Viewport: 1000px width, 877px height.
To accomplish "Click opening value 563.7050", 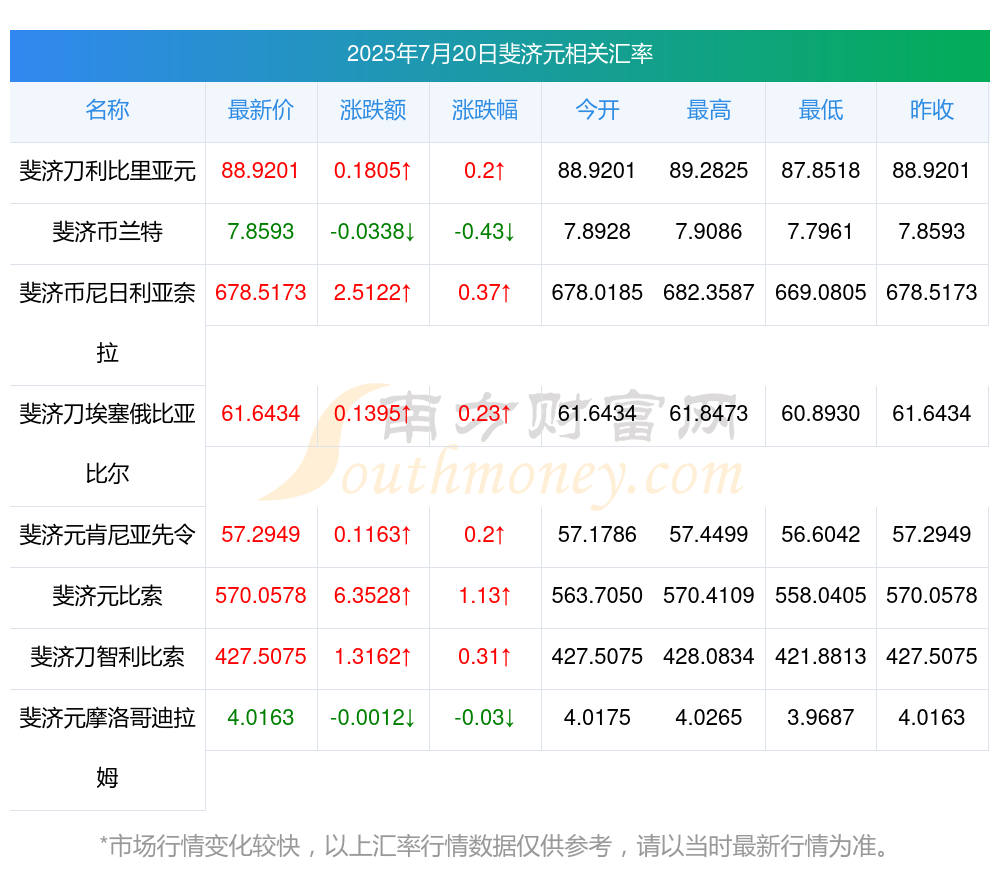I will click(597, 595).
